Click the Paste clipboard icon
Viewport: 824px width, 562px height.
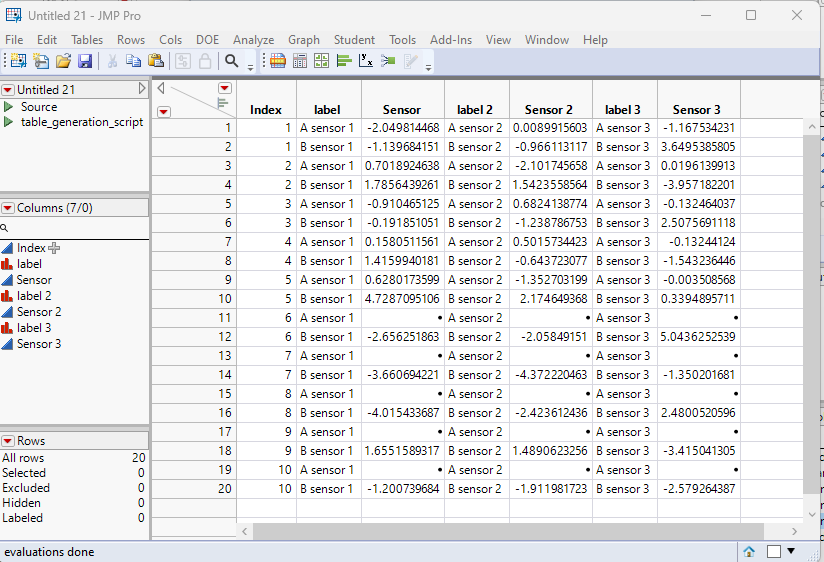(x=156, y=61)
